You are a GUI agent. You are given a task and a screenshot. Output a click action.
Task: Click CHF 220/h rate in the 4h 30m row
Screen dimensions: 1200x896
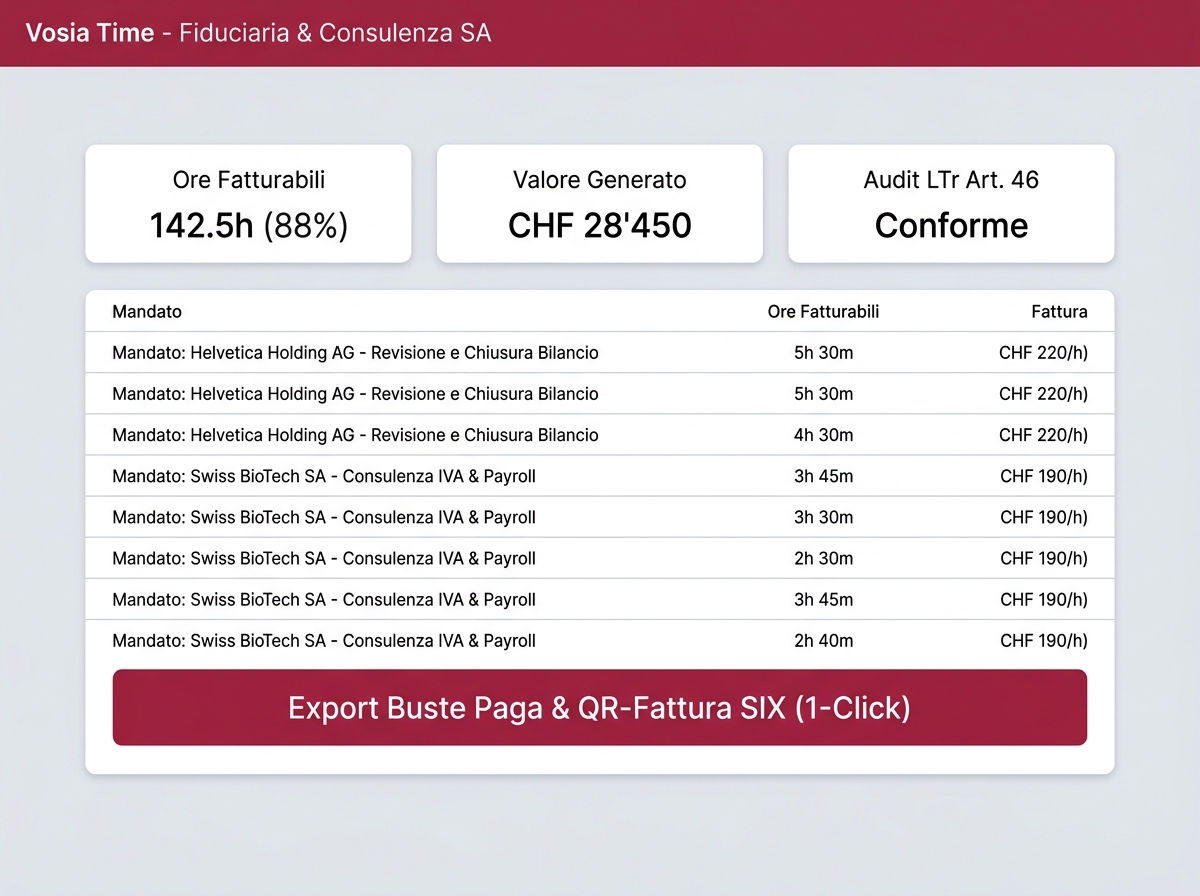point(1043,435)
